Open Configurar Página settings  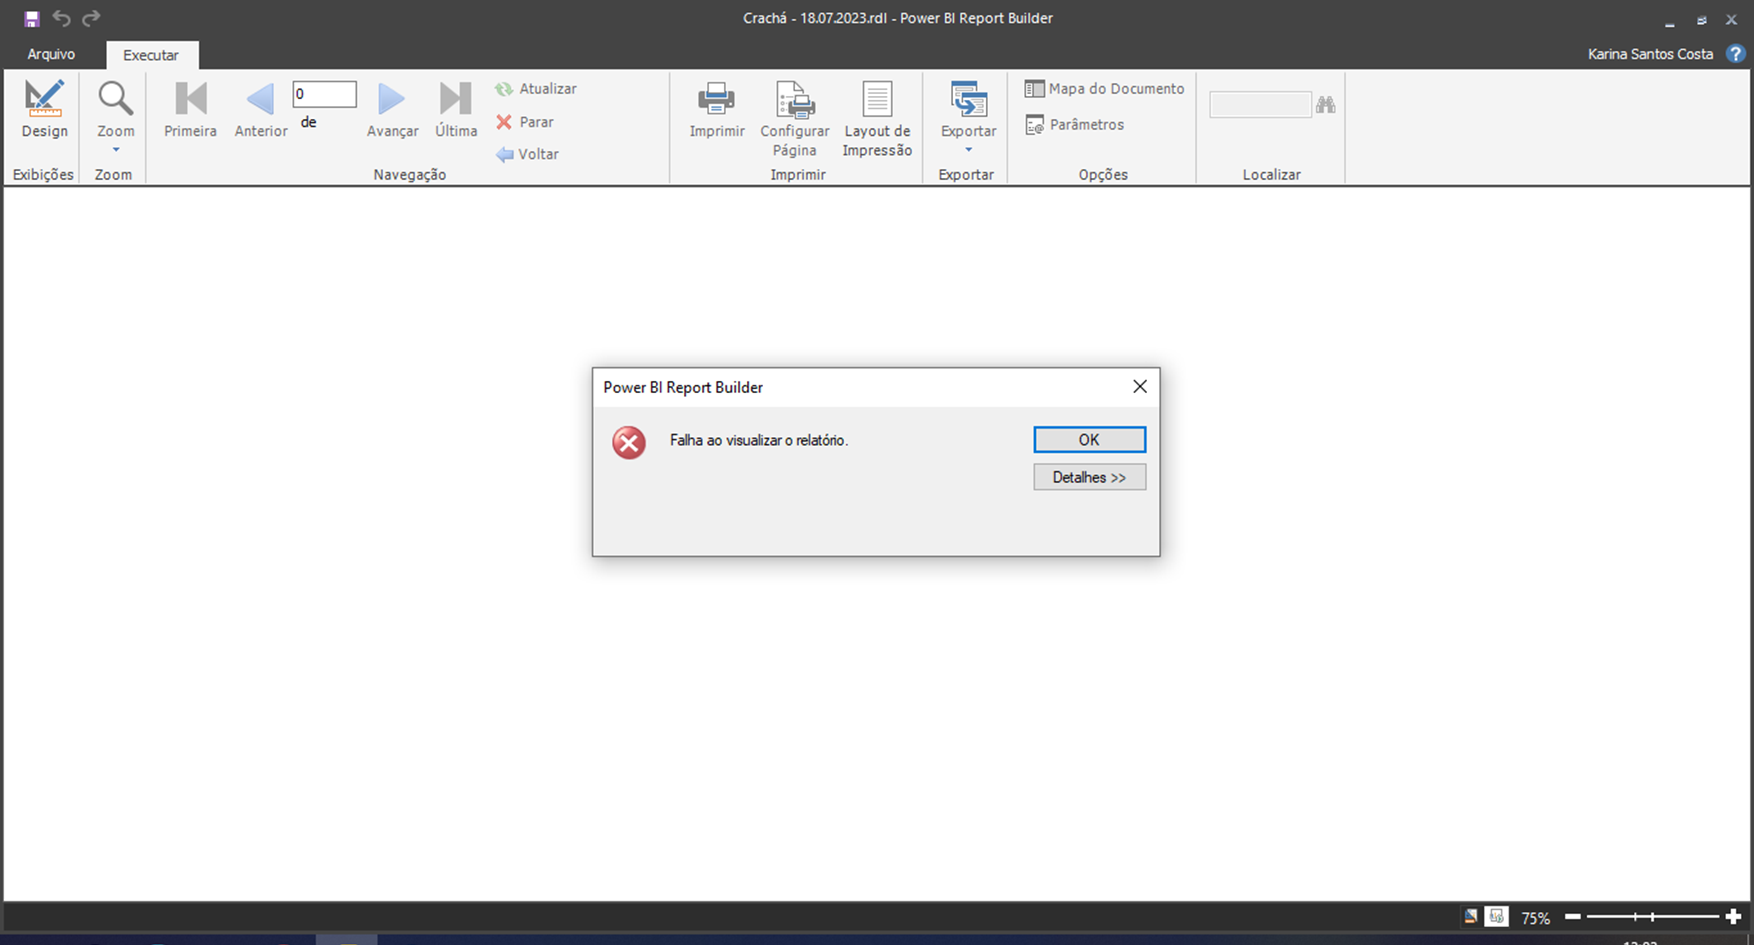click(x=794, y=119)
